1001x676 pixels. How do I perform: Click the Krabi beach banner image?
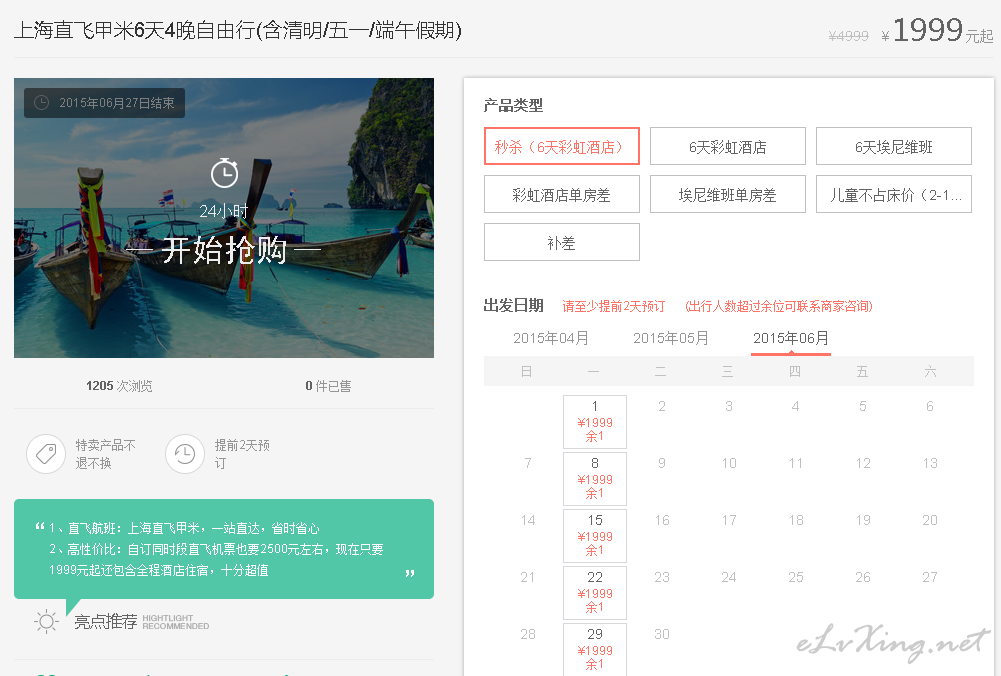(224, 218)
